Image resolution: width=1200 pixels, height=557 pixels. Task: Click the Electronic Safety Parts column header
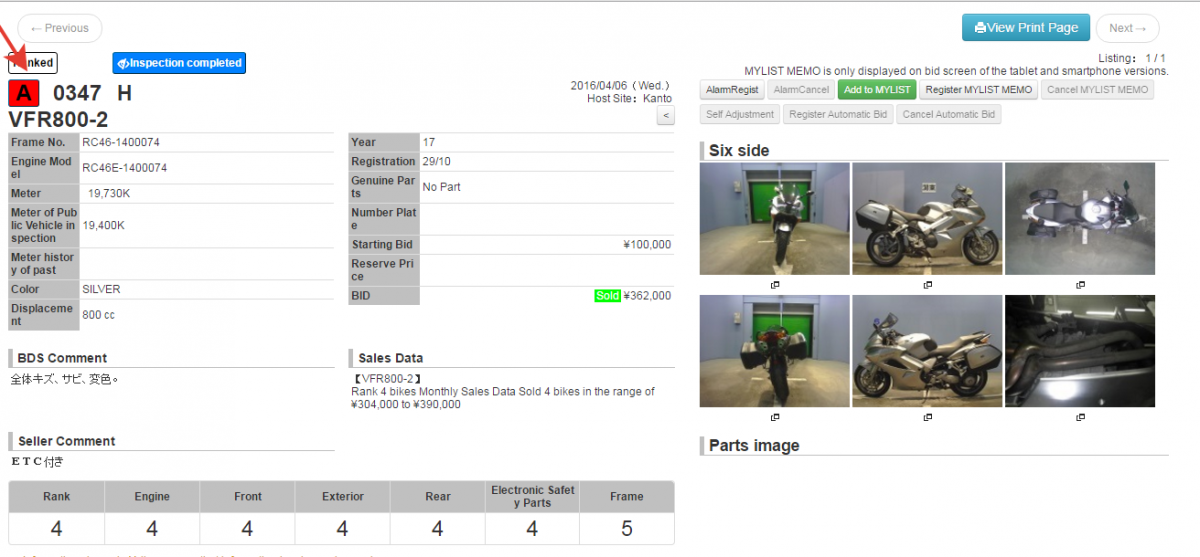(x=532, y=496)
